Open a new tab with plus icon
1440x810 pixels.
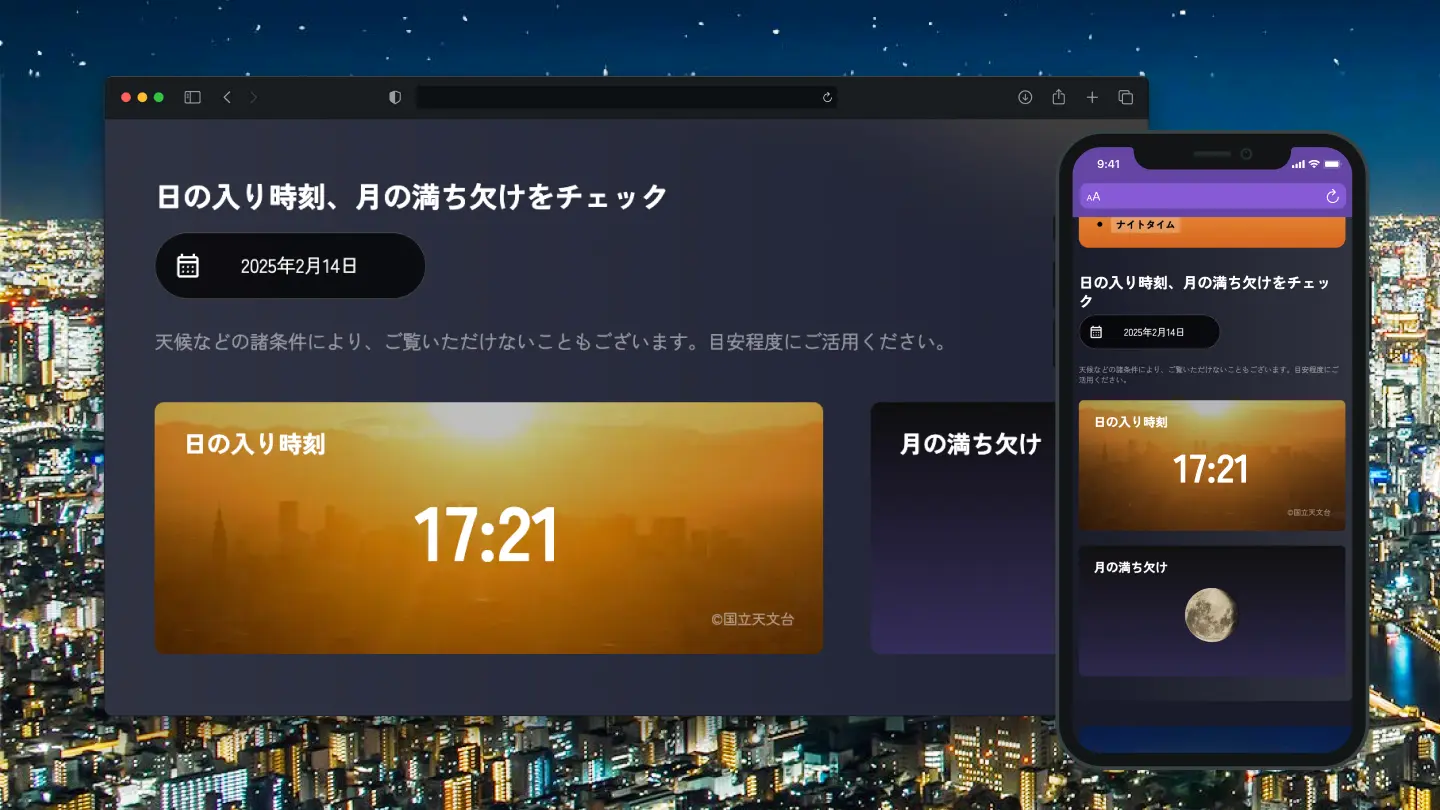click(x=1092, y=97)
